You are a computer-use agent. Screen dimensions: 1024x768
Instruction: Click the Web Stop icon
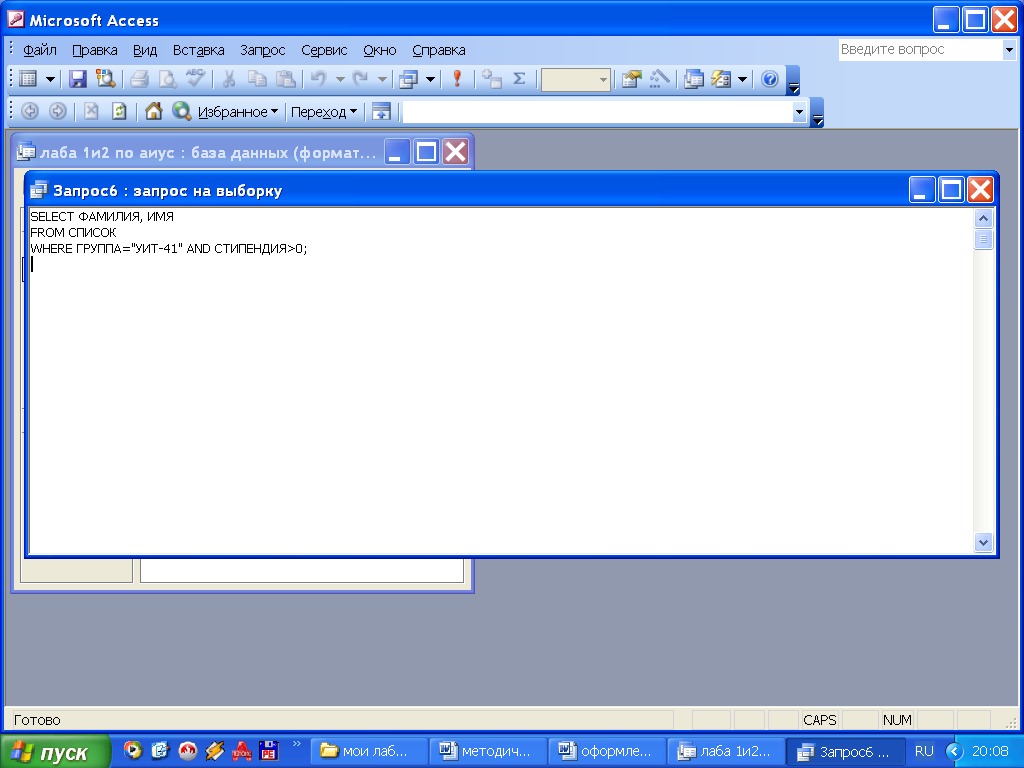coord(91,112)
